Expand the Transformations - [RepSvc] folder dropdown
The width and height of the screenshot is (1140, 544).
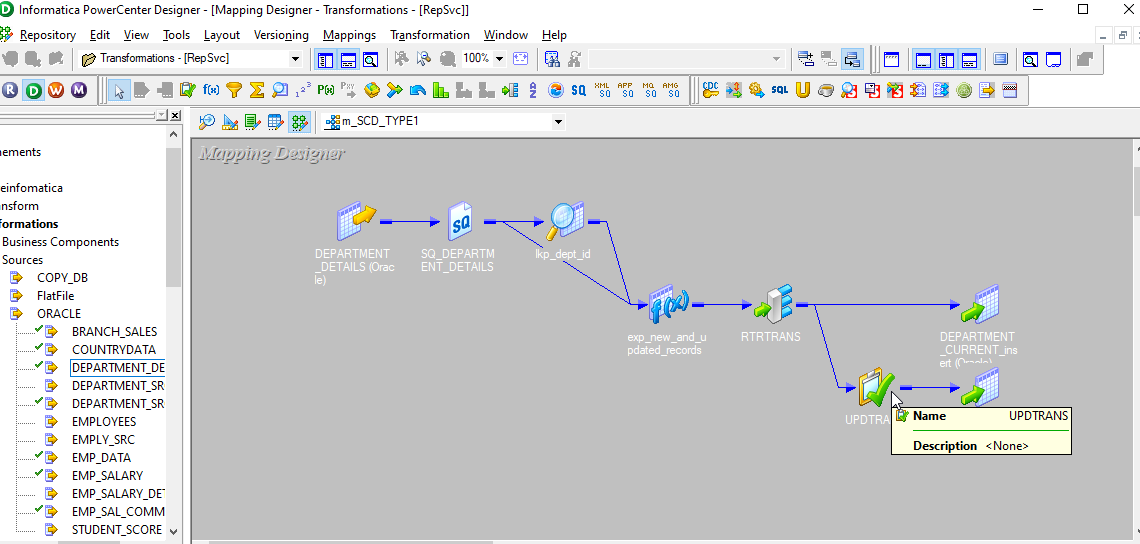pos(295,59)
